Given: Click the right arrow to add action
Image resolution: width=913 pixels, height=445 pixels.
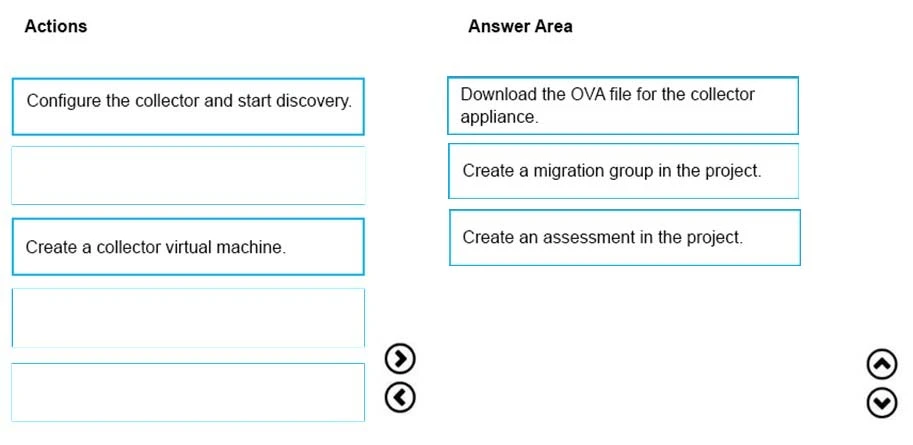Looking at the screenshot, I should (400, 358).
